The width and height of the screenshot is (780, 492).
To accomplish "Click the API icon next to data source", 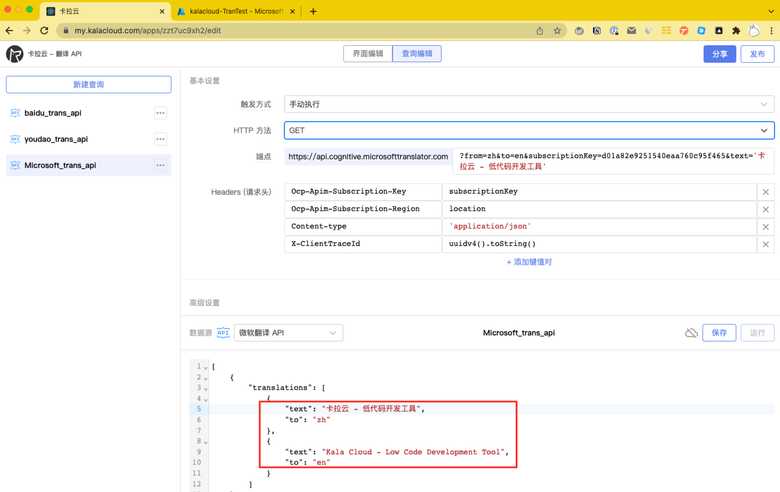I will [223, 332].
